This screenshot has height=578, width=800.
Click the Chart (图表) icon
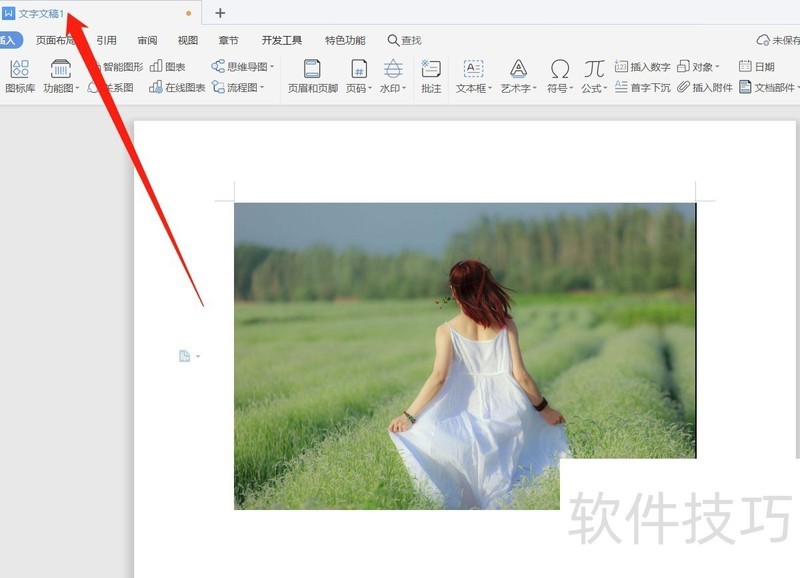168,67
